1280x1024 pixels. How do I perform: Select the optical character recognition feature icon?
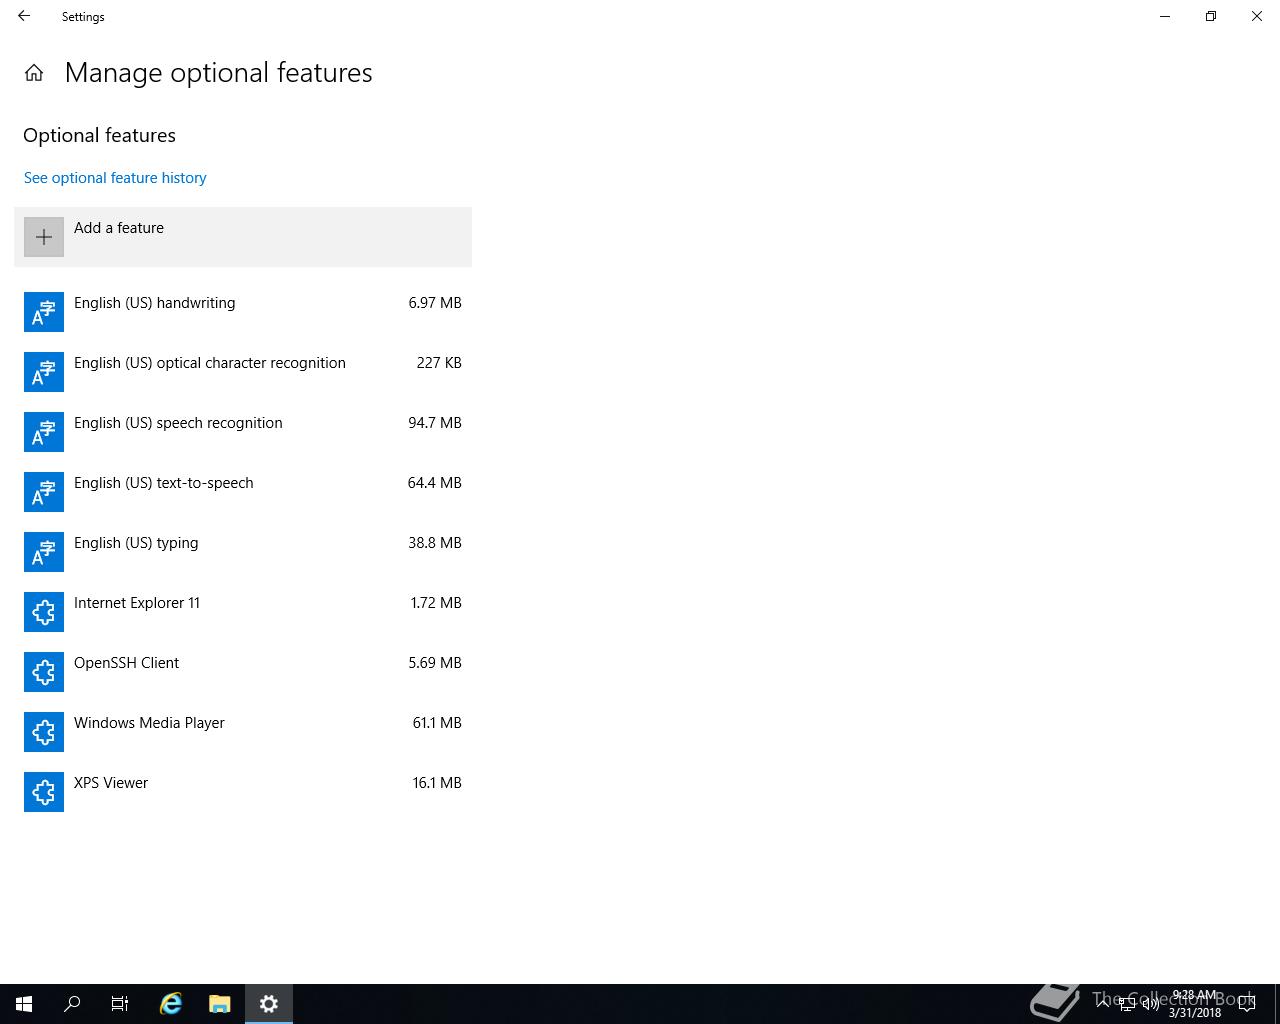44,372
